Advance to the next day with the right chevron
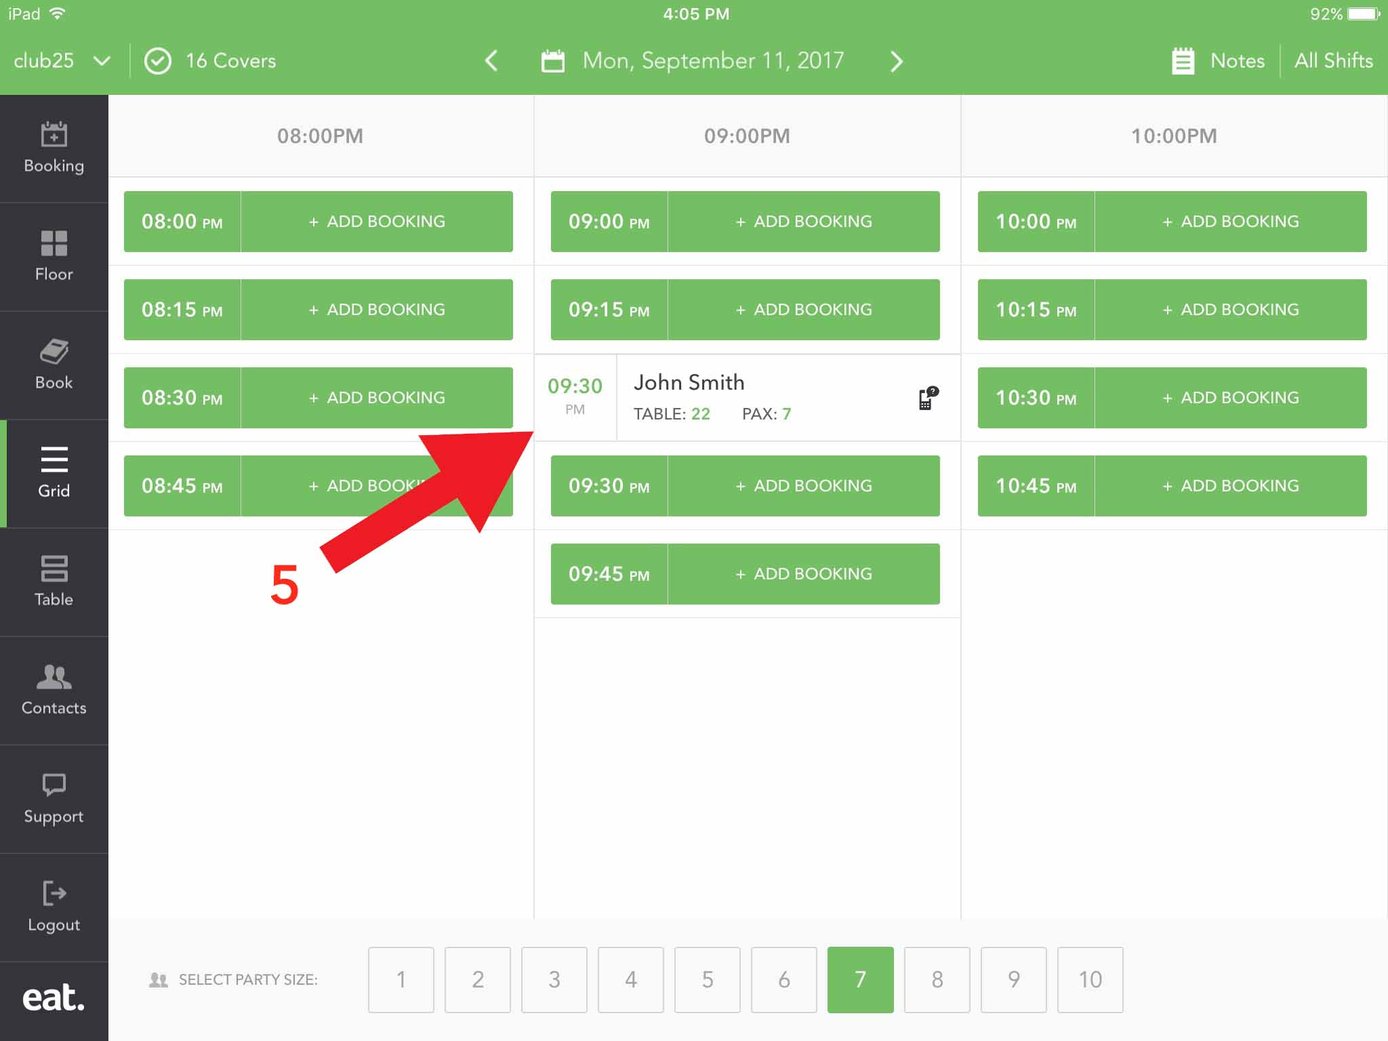This screenshot has width=1388, height=1041. (x=897, y=60)
